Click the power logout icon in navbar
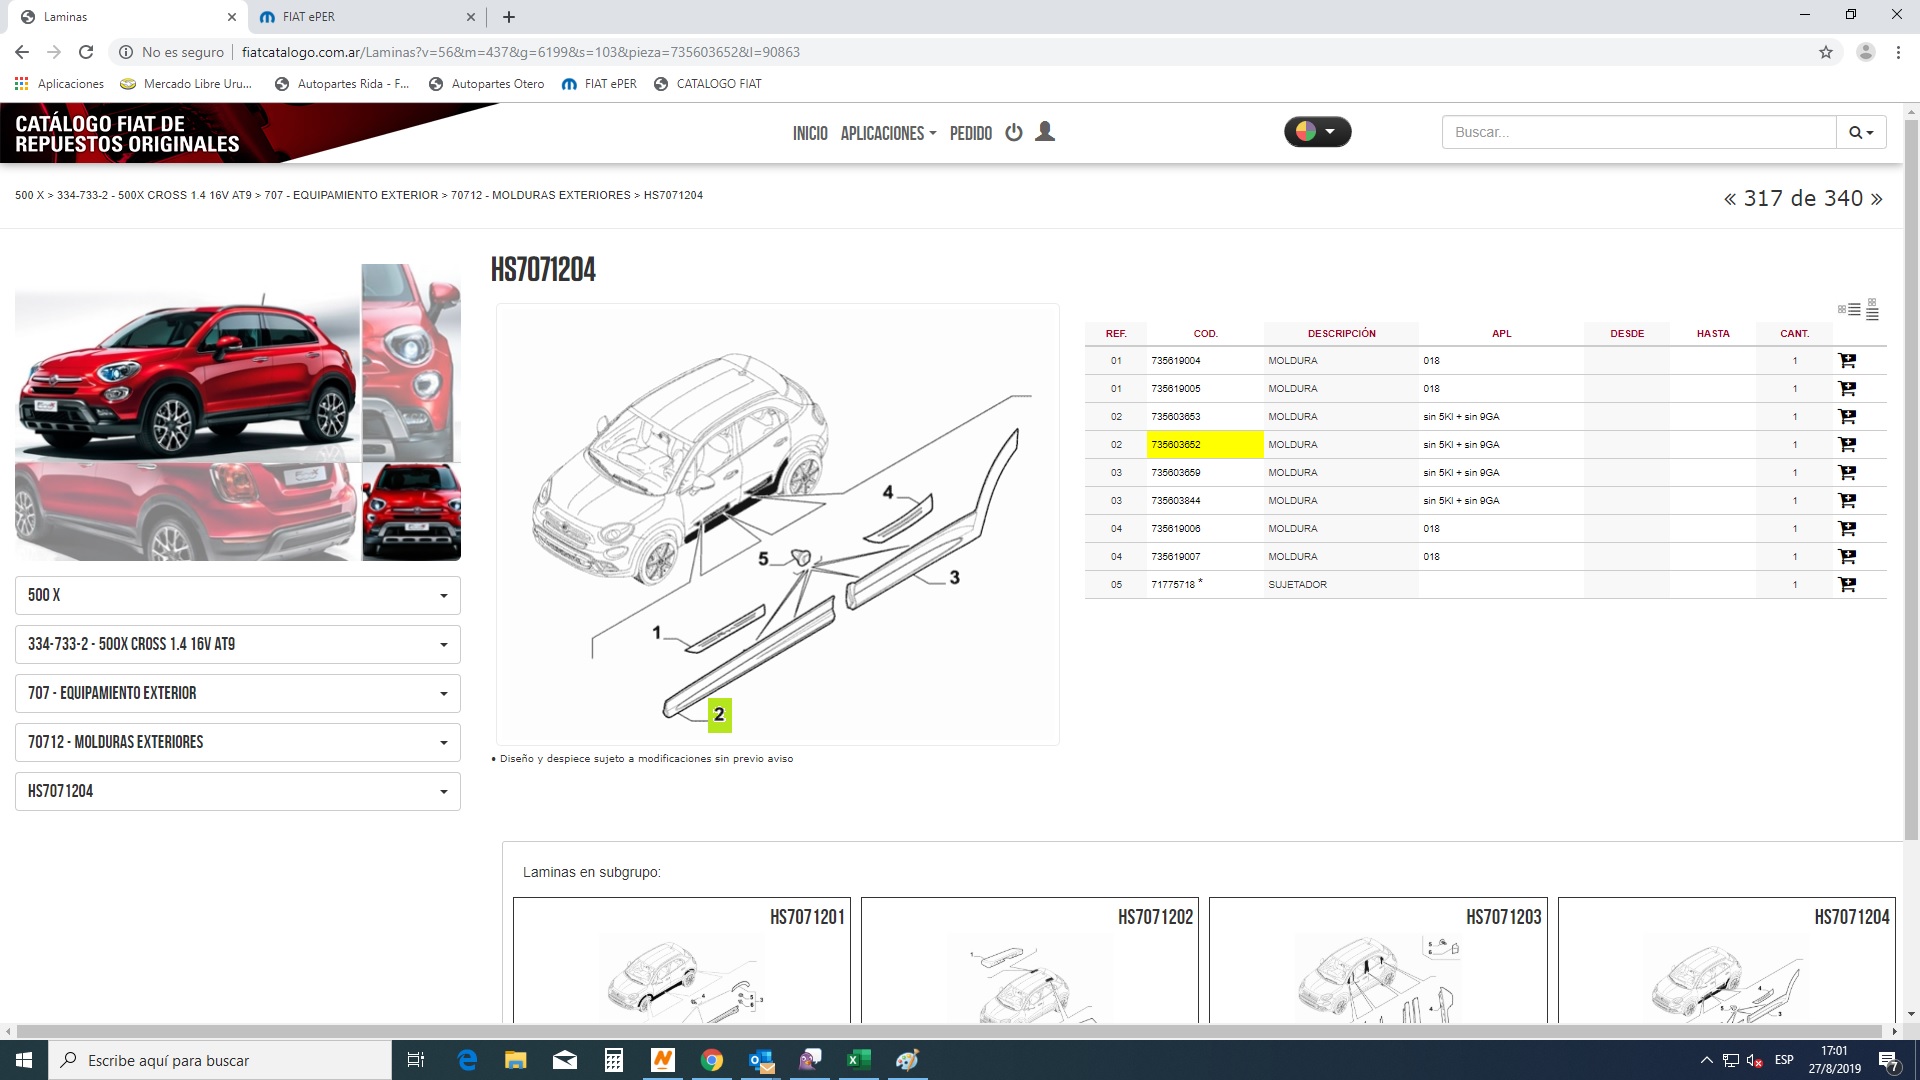The width and height of the screenshot is (1920, 1080). coord(1014,132)
